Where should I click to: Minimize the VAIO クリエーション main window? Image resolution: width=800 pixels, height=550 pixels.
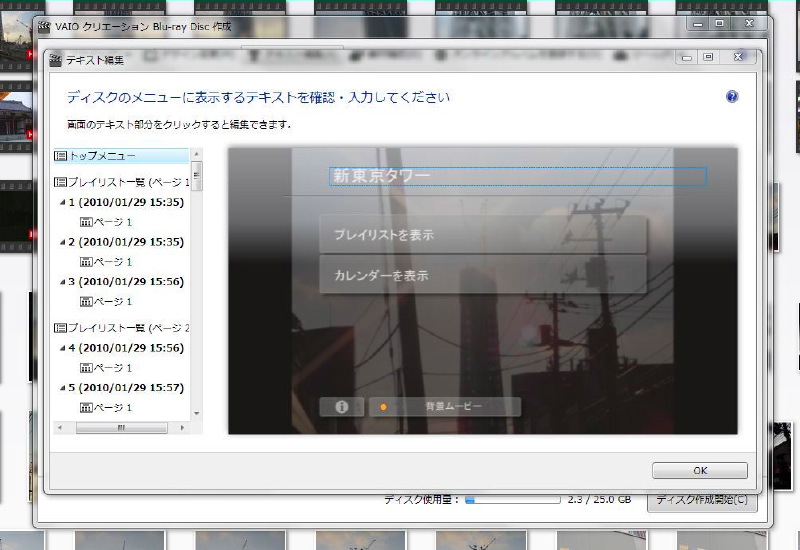pyautogui.click(x=698, y=23)
